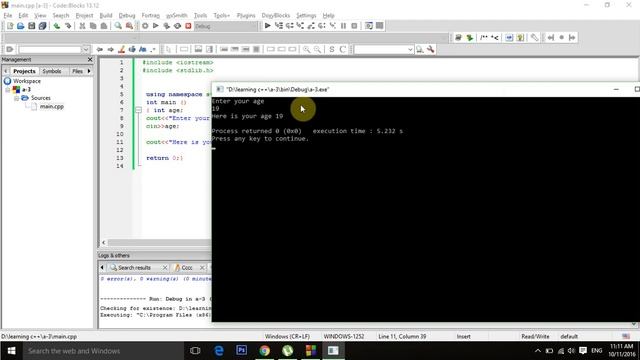Open the search text combo box dropdown
640x360 pixels.
pyautogui.click(x=410, y=49)
